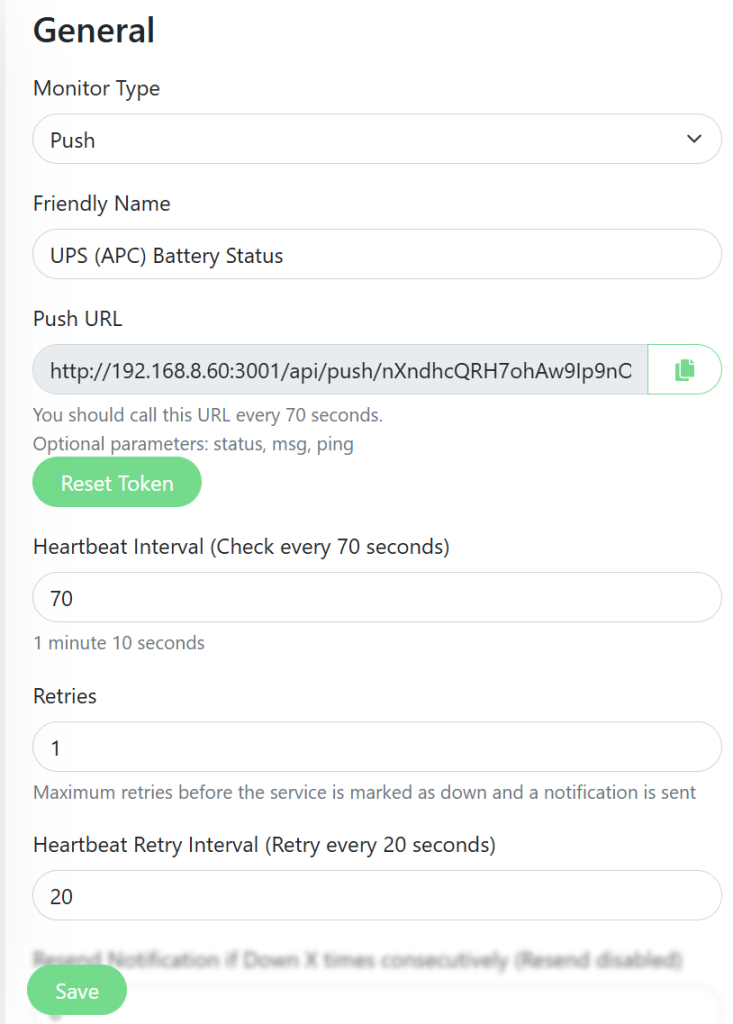Expand the Push monitor type selector
The width and height of the screenshot is (733, 1024).
tap(376, 139)
